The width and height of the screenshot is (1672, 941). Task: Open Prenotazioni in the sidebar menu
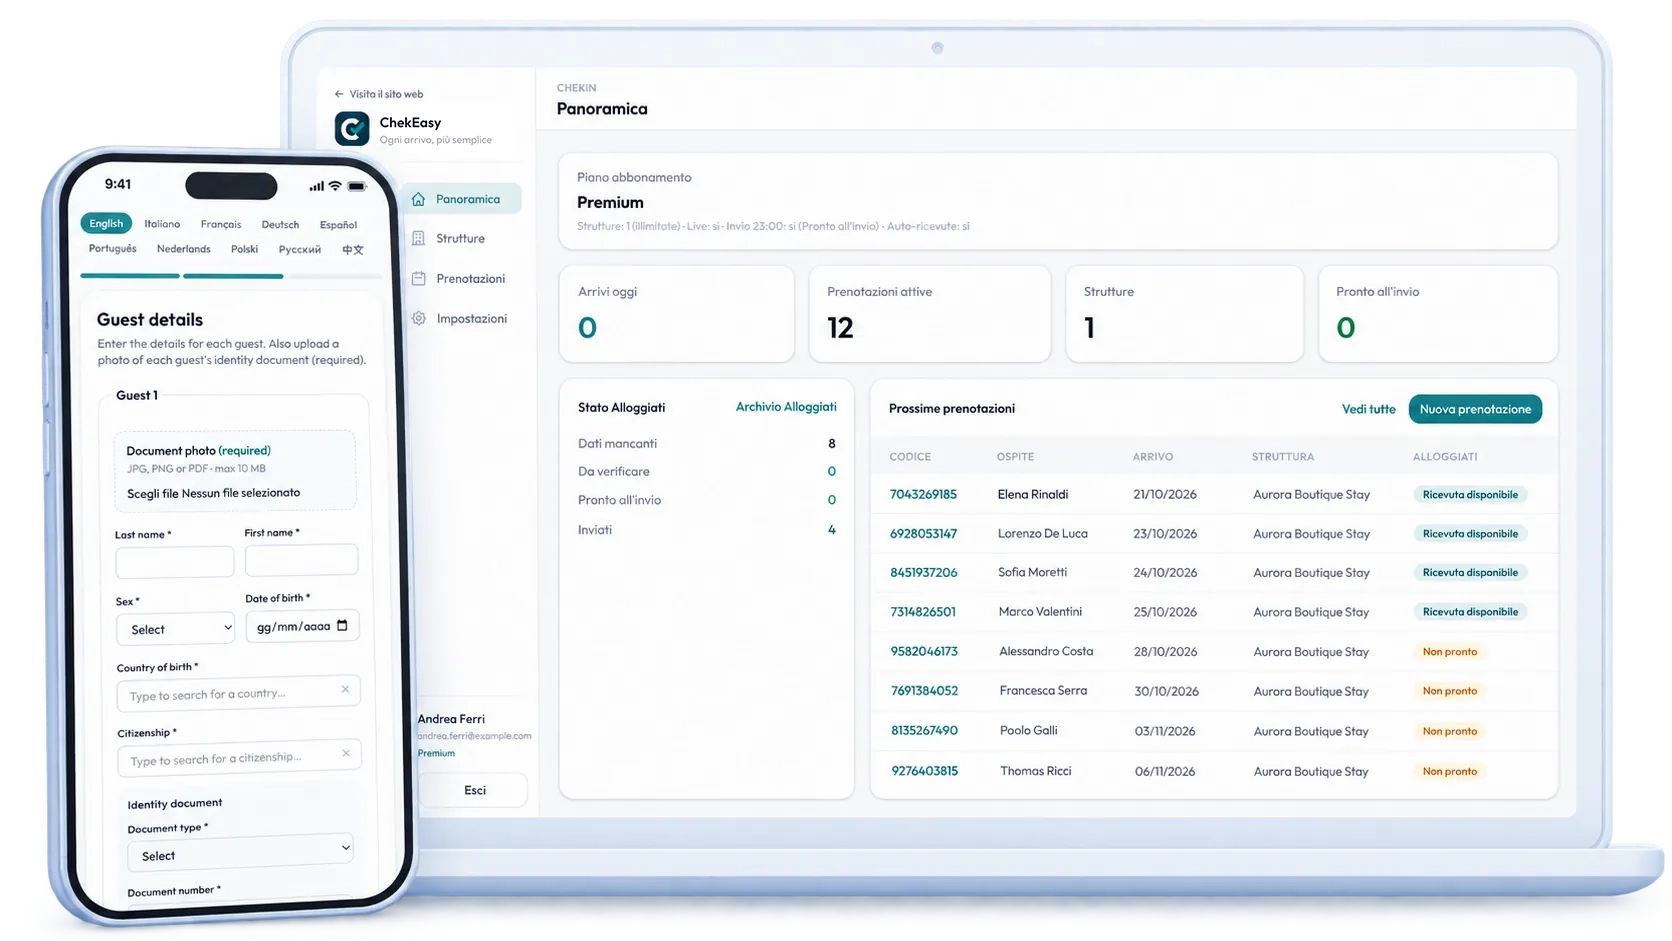461,278
